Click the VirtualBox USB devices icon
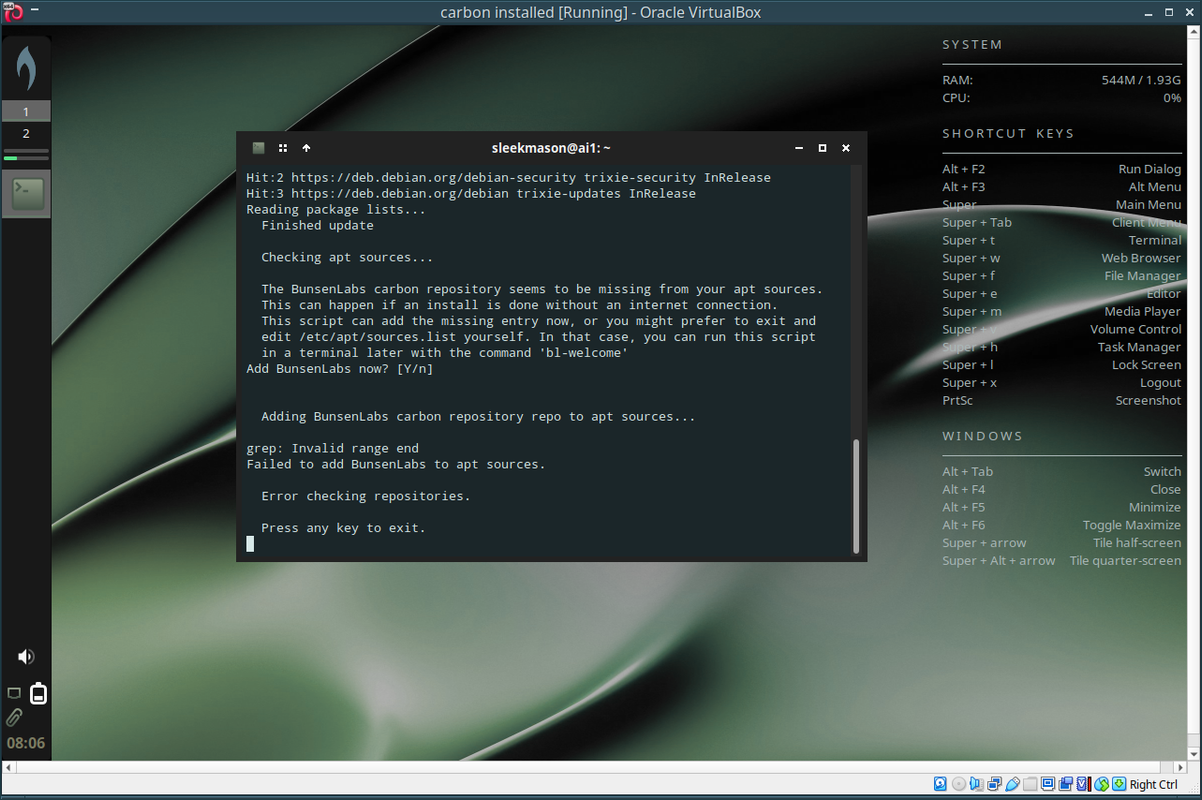This screenshot has height=800, width=1202. [x=1012, y=784]
